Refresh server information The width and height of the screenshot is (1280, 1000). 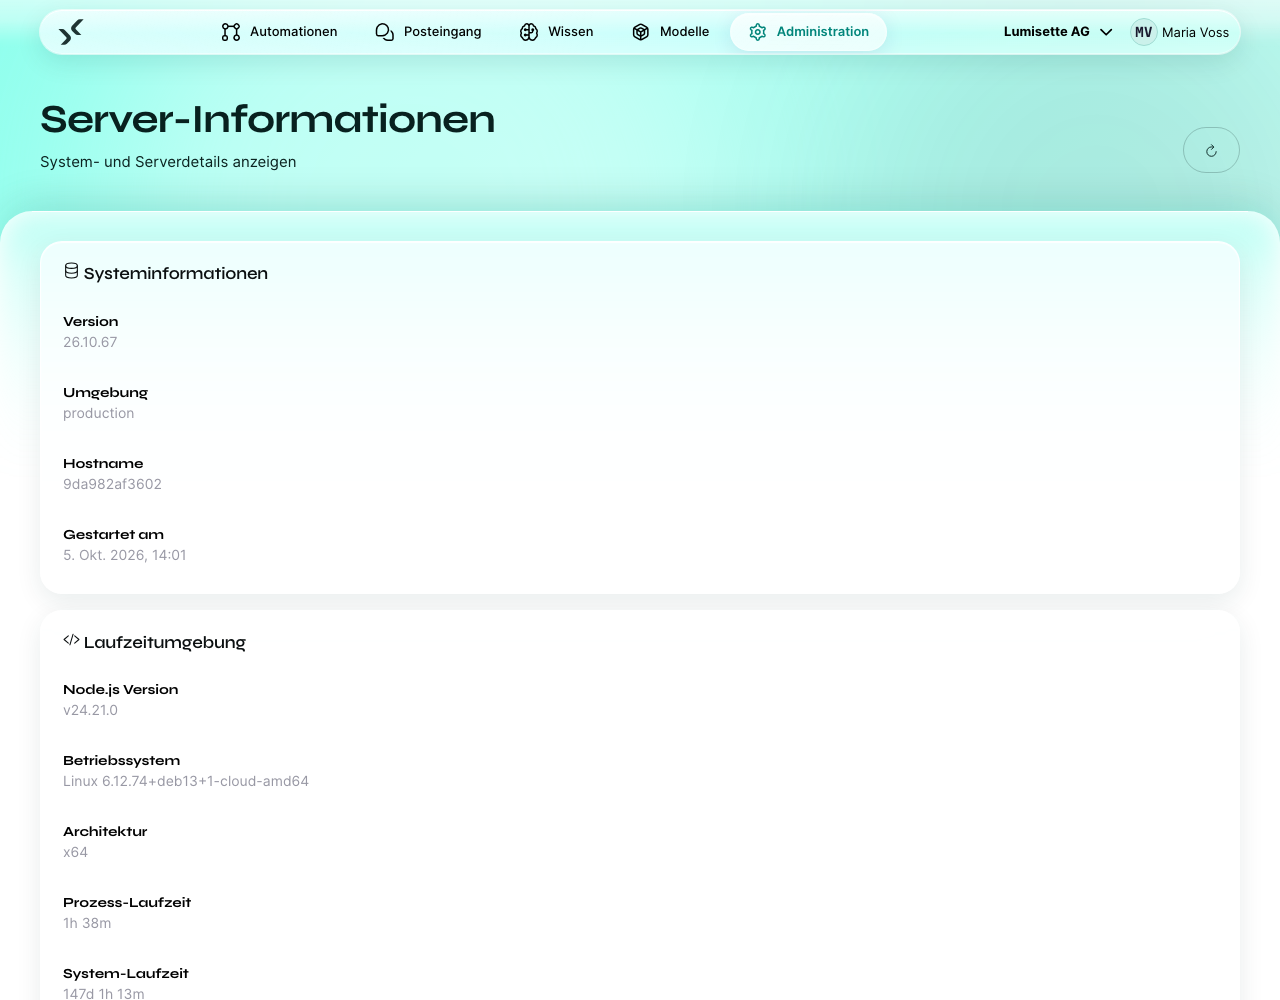click(1211, 150)
